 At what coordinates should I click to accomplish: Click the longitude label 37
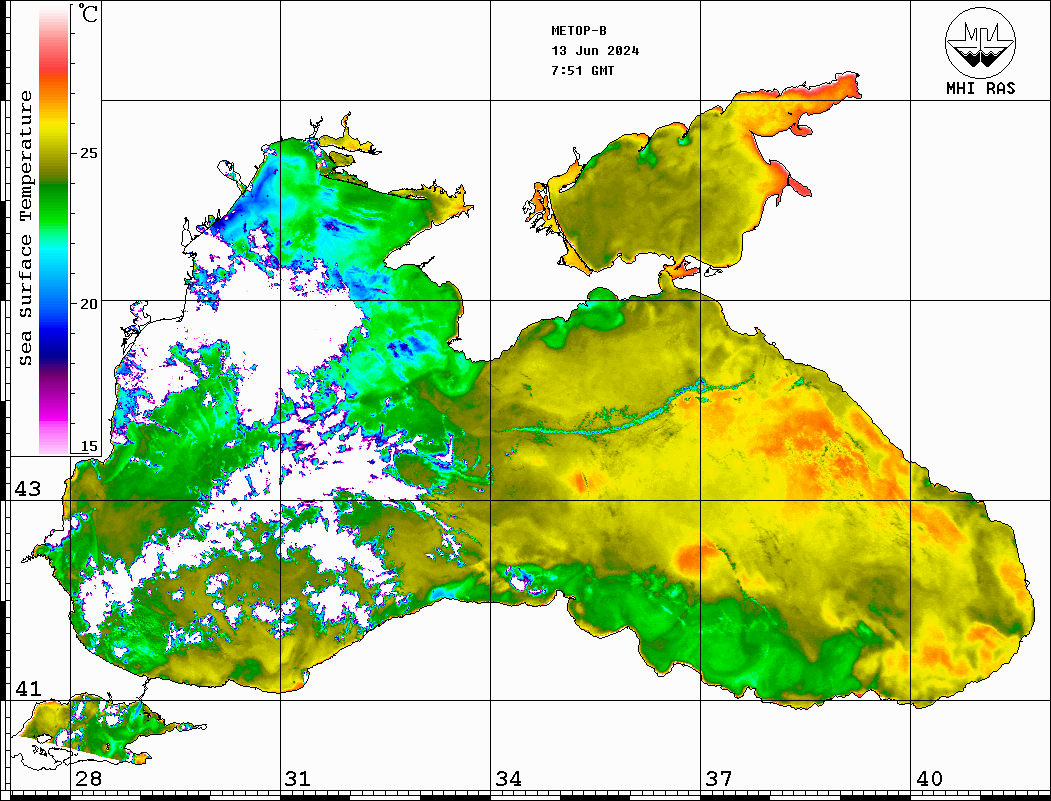coord(719,779)
